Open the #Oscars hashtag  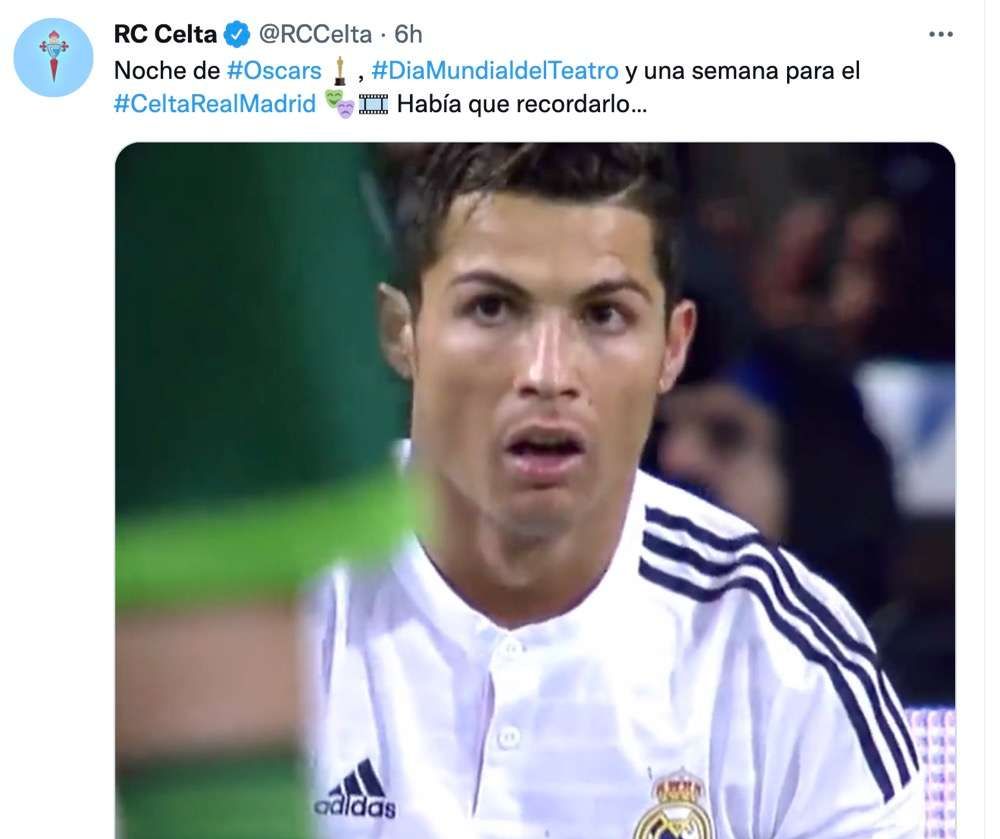(274, 71)
